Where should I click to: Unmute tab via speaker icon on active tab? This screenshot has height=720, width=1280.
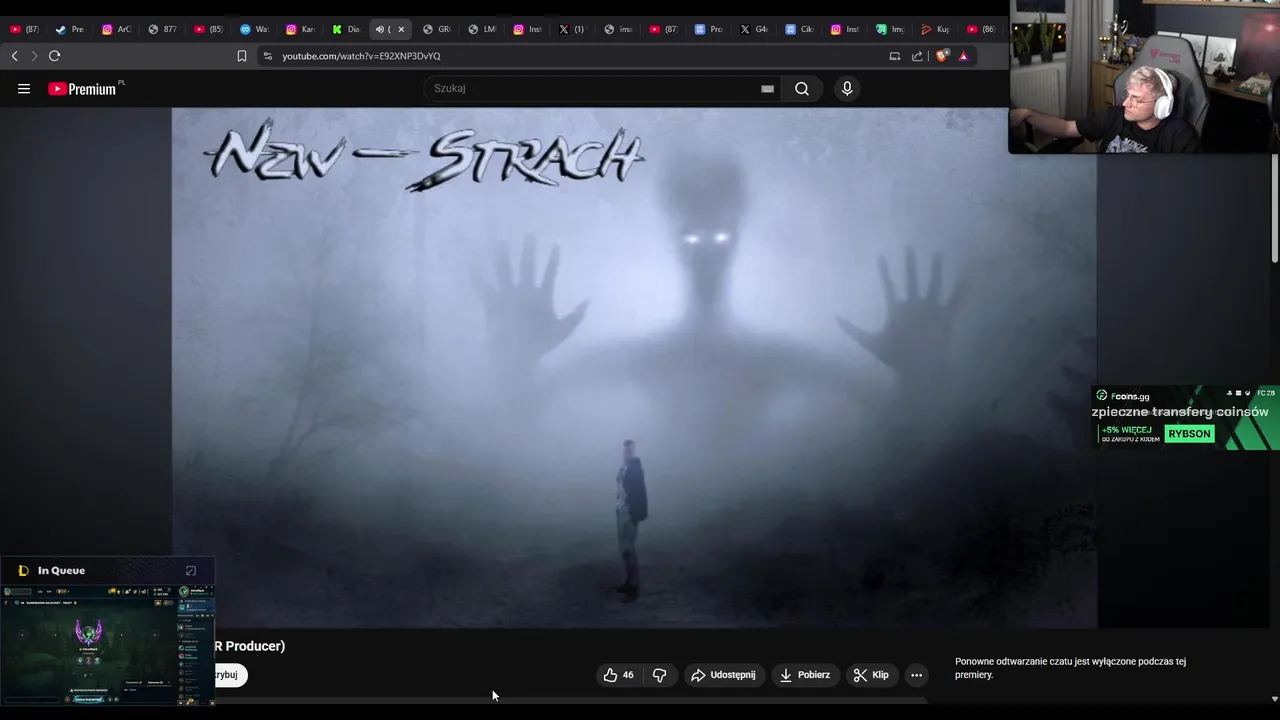(380, 29)
